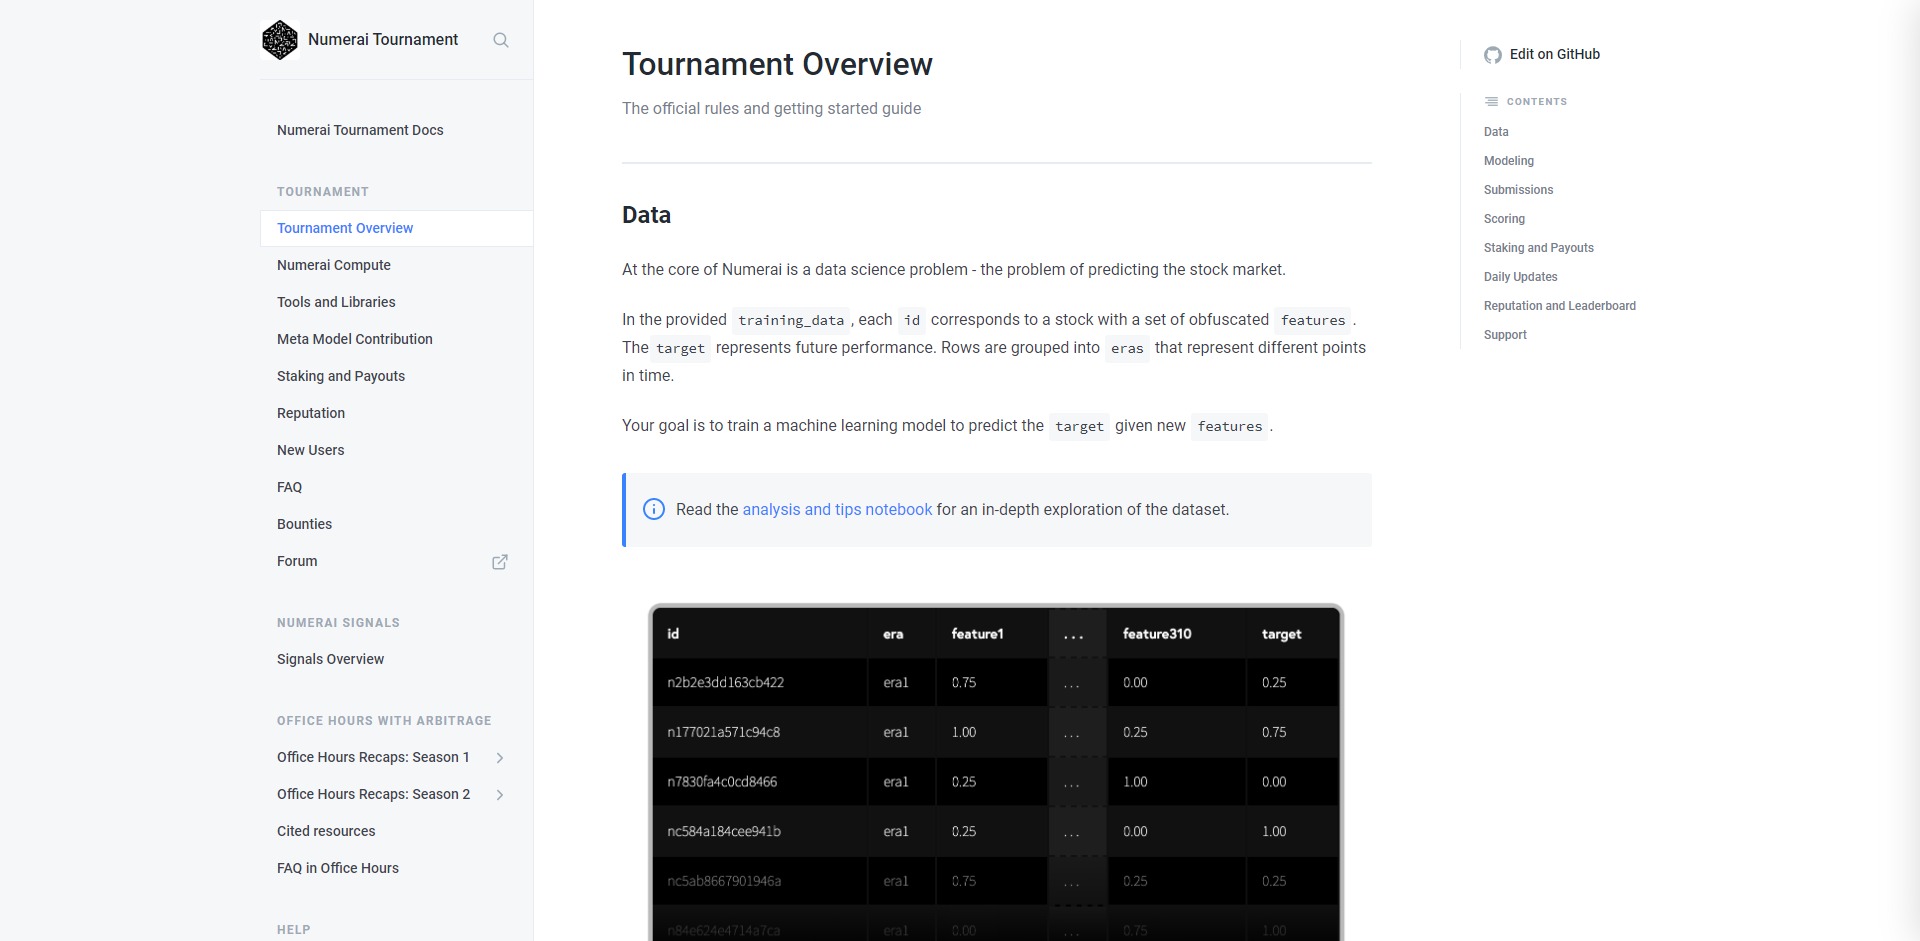Screen dimensions: 1920x941
Task: Click the GitHub octocat icon
Action: pyautogui.click(x=1493, y=55)
